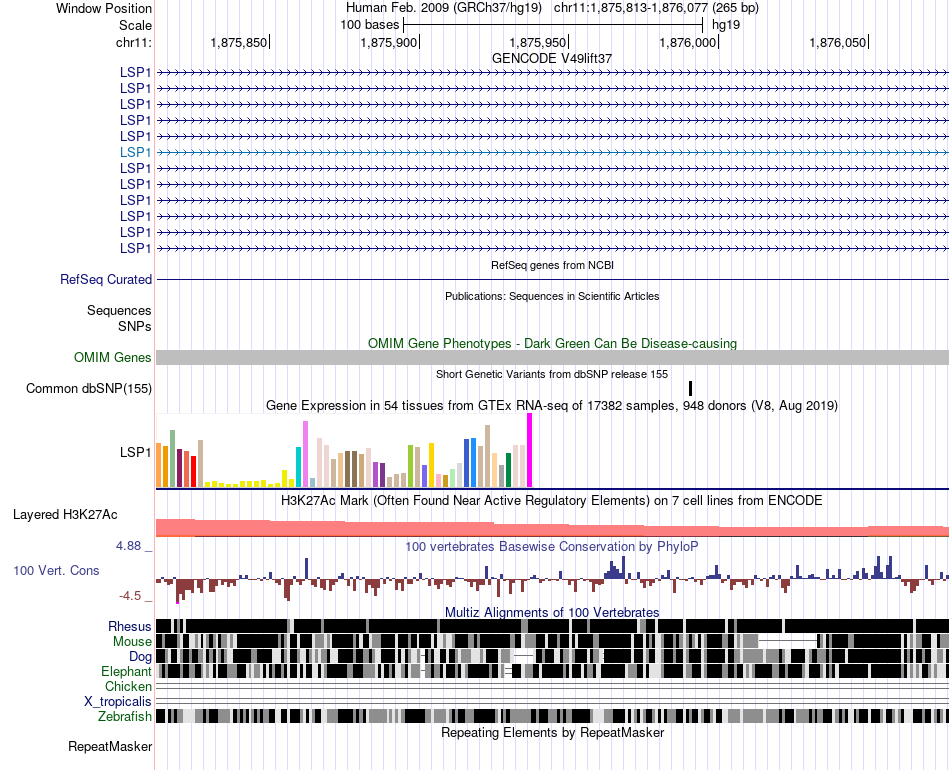Click Short Genetic Variants dbSNP 155 title

pyautogui.click(x=552, y=374)
